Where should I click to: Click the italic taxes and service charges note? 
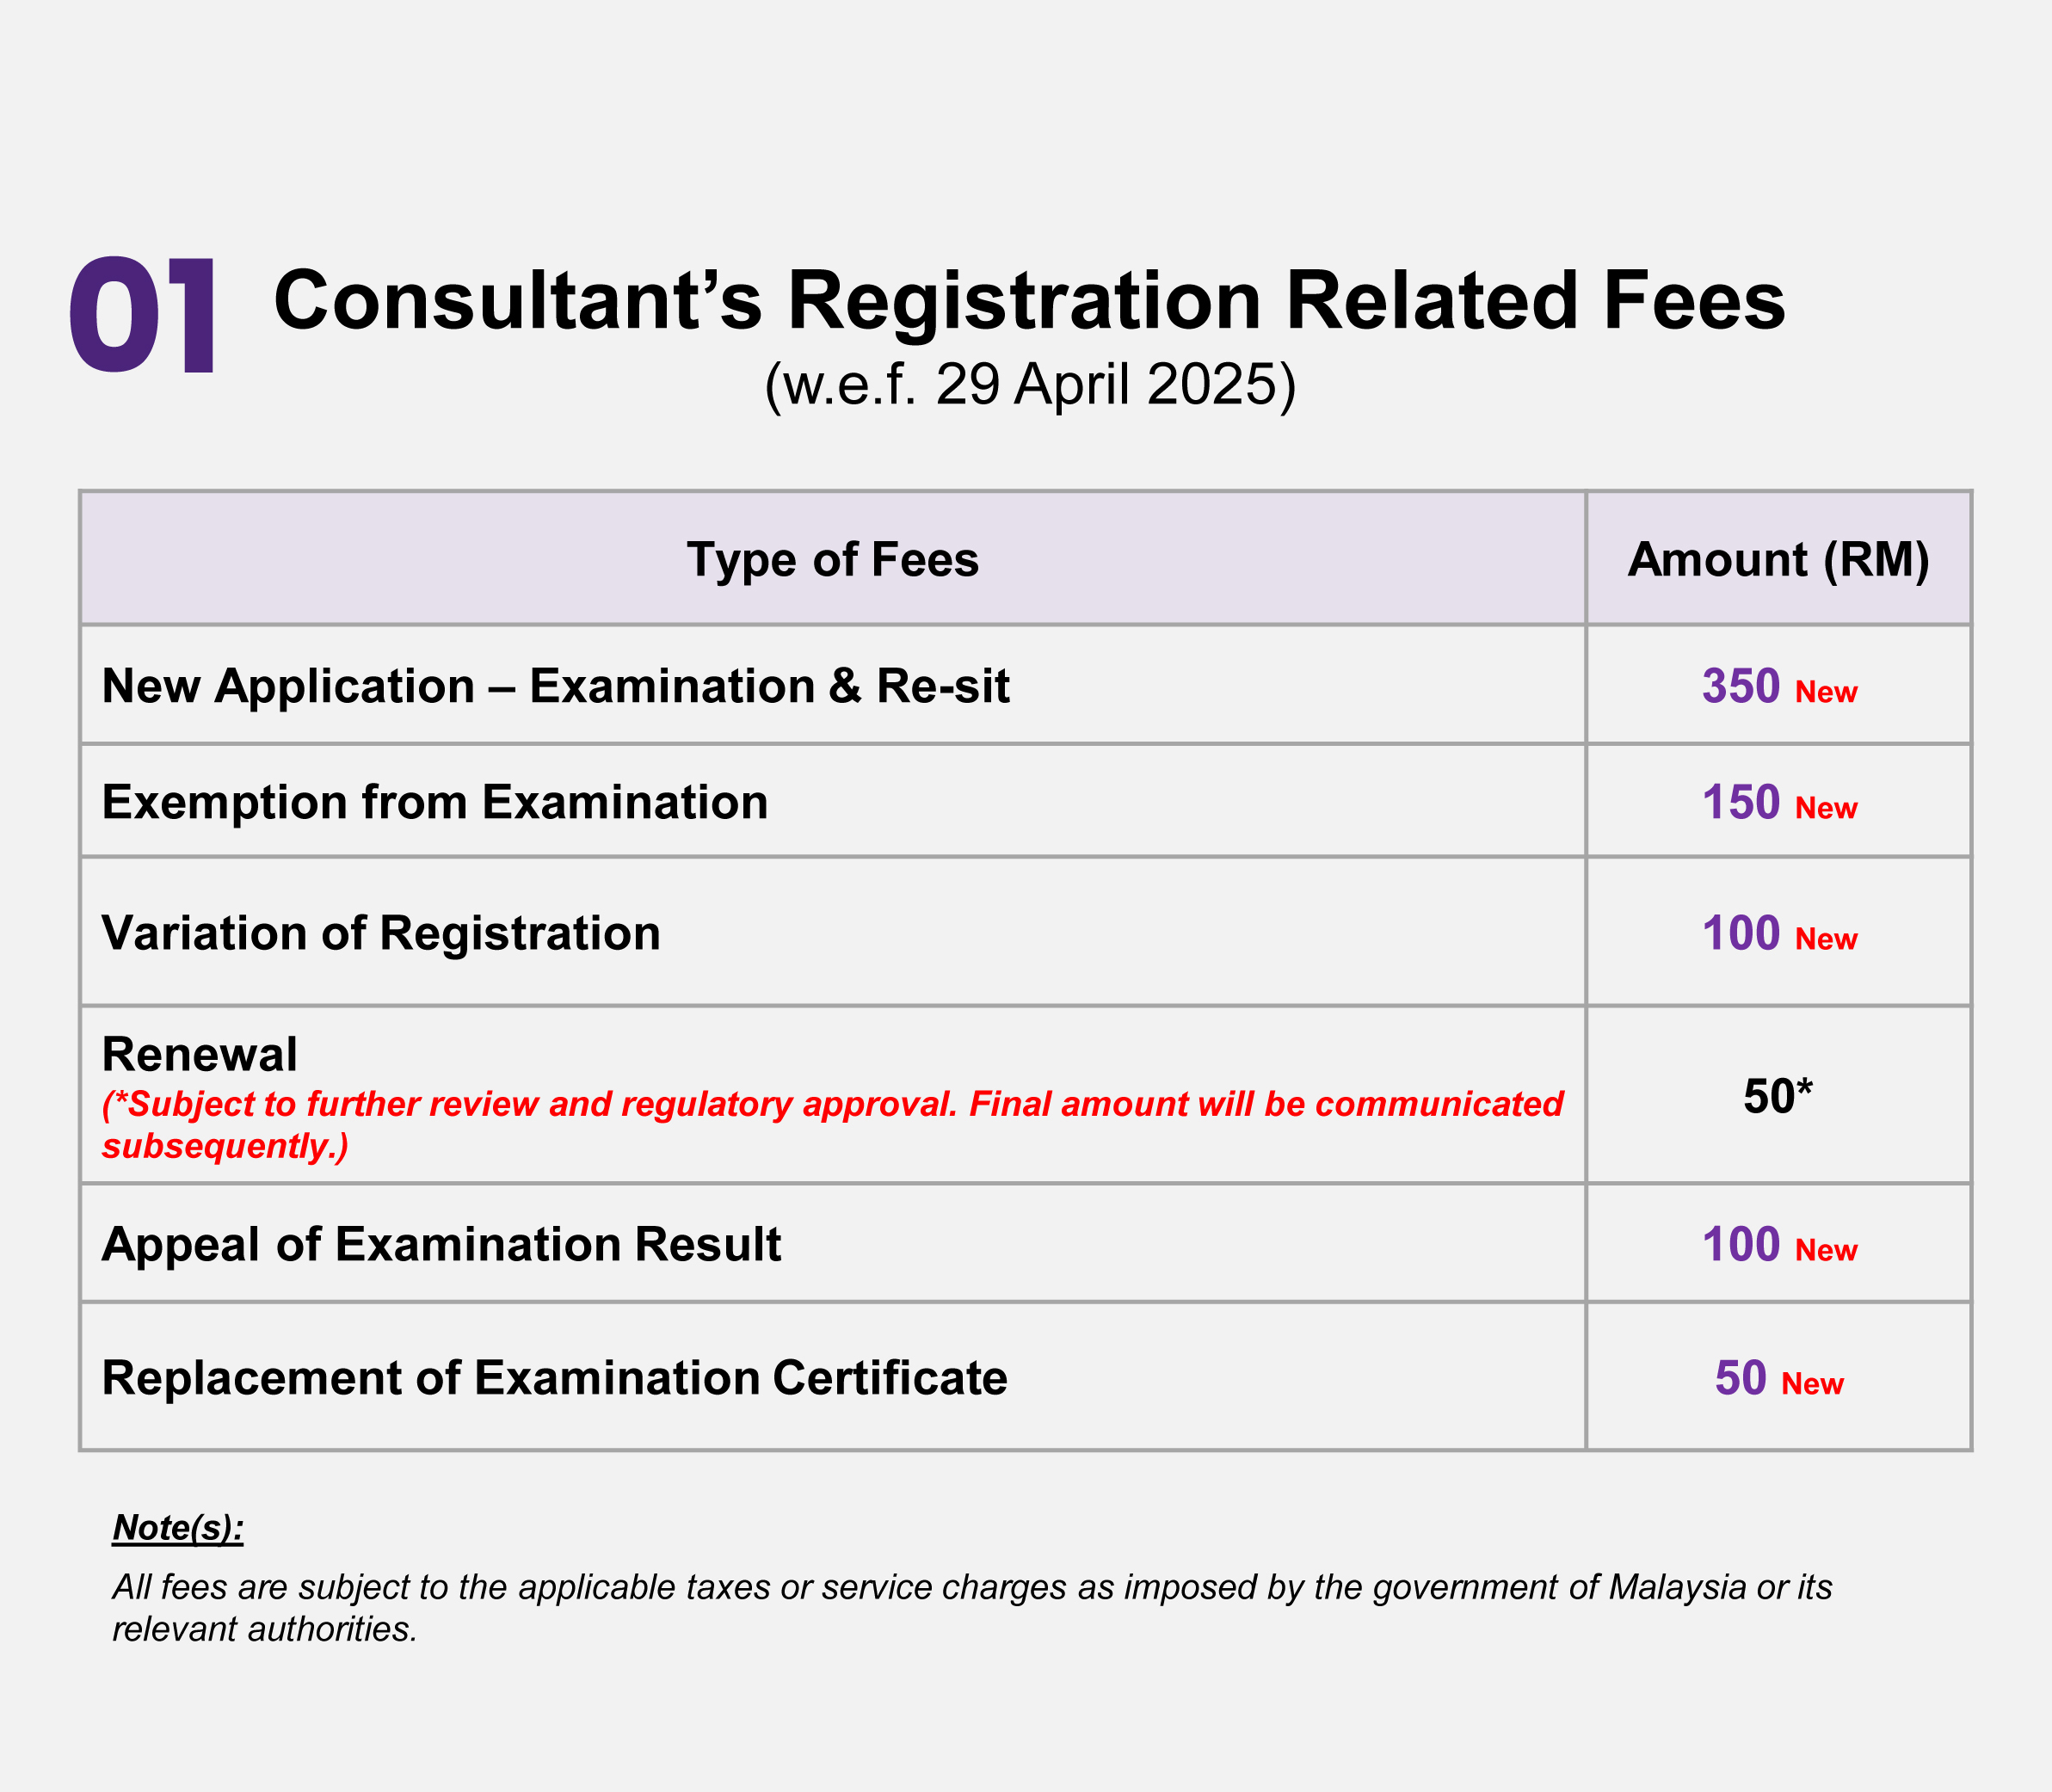click(972, 1608)
